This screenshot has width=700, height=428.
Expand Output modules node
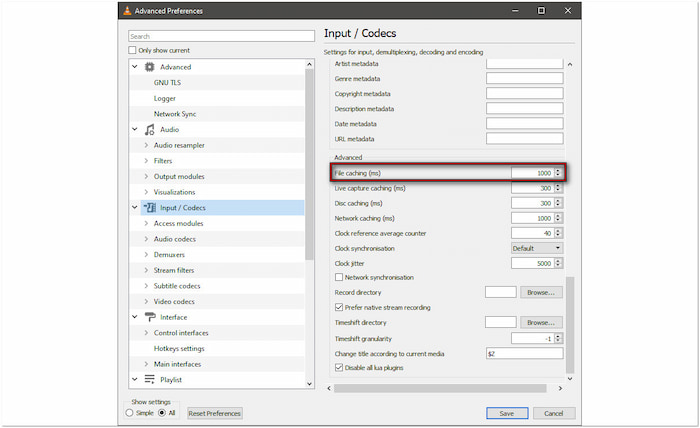point(146,176)
